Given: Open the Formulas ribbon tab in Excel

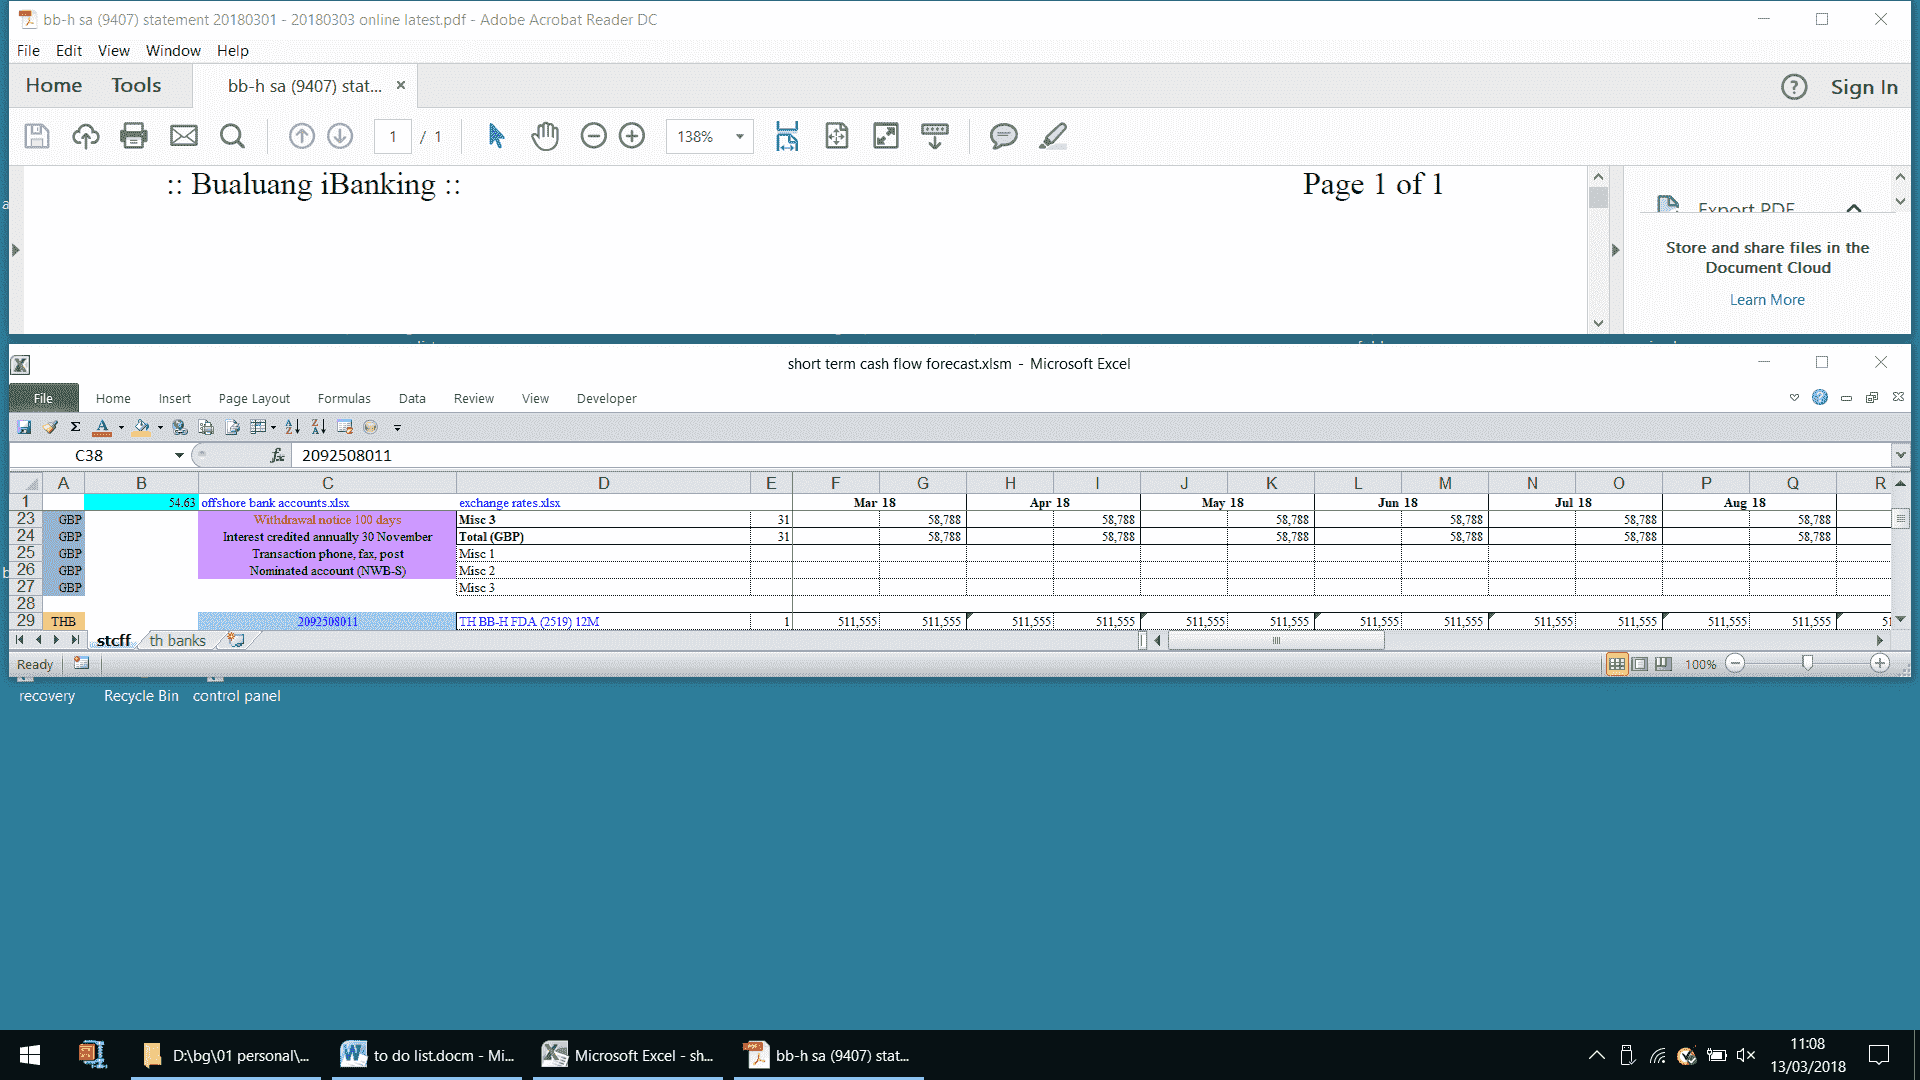Looking at the screenshot, I should point(344,398).
